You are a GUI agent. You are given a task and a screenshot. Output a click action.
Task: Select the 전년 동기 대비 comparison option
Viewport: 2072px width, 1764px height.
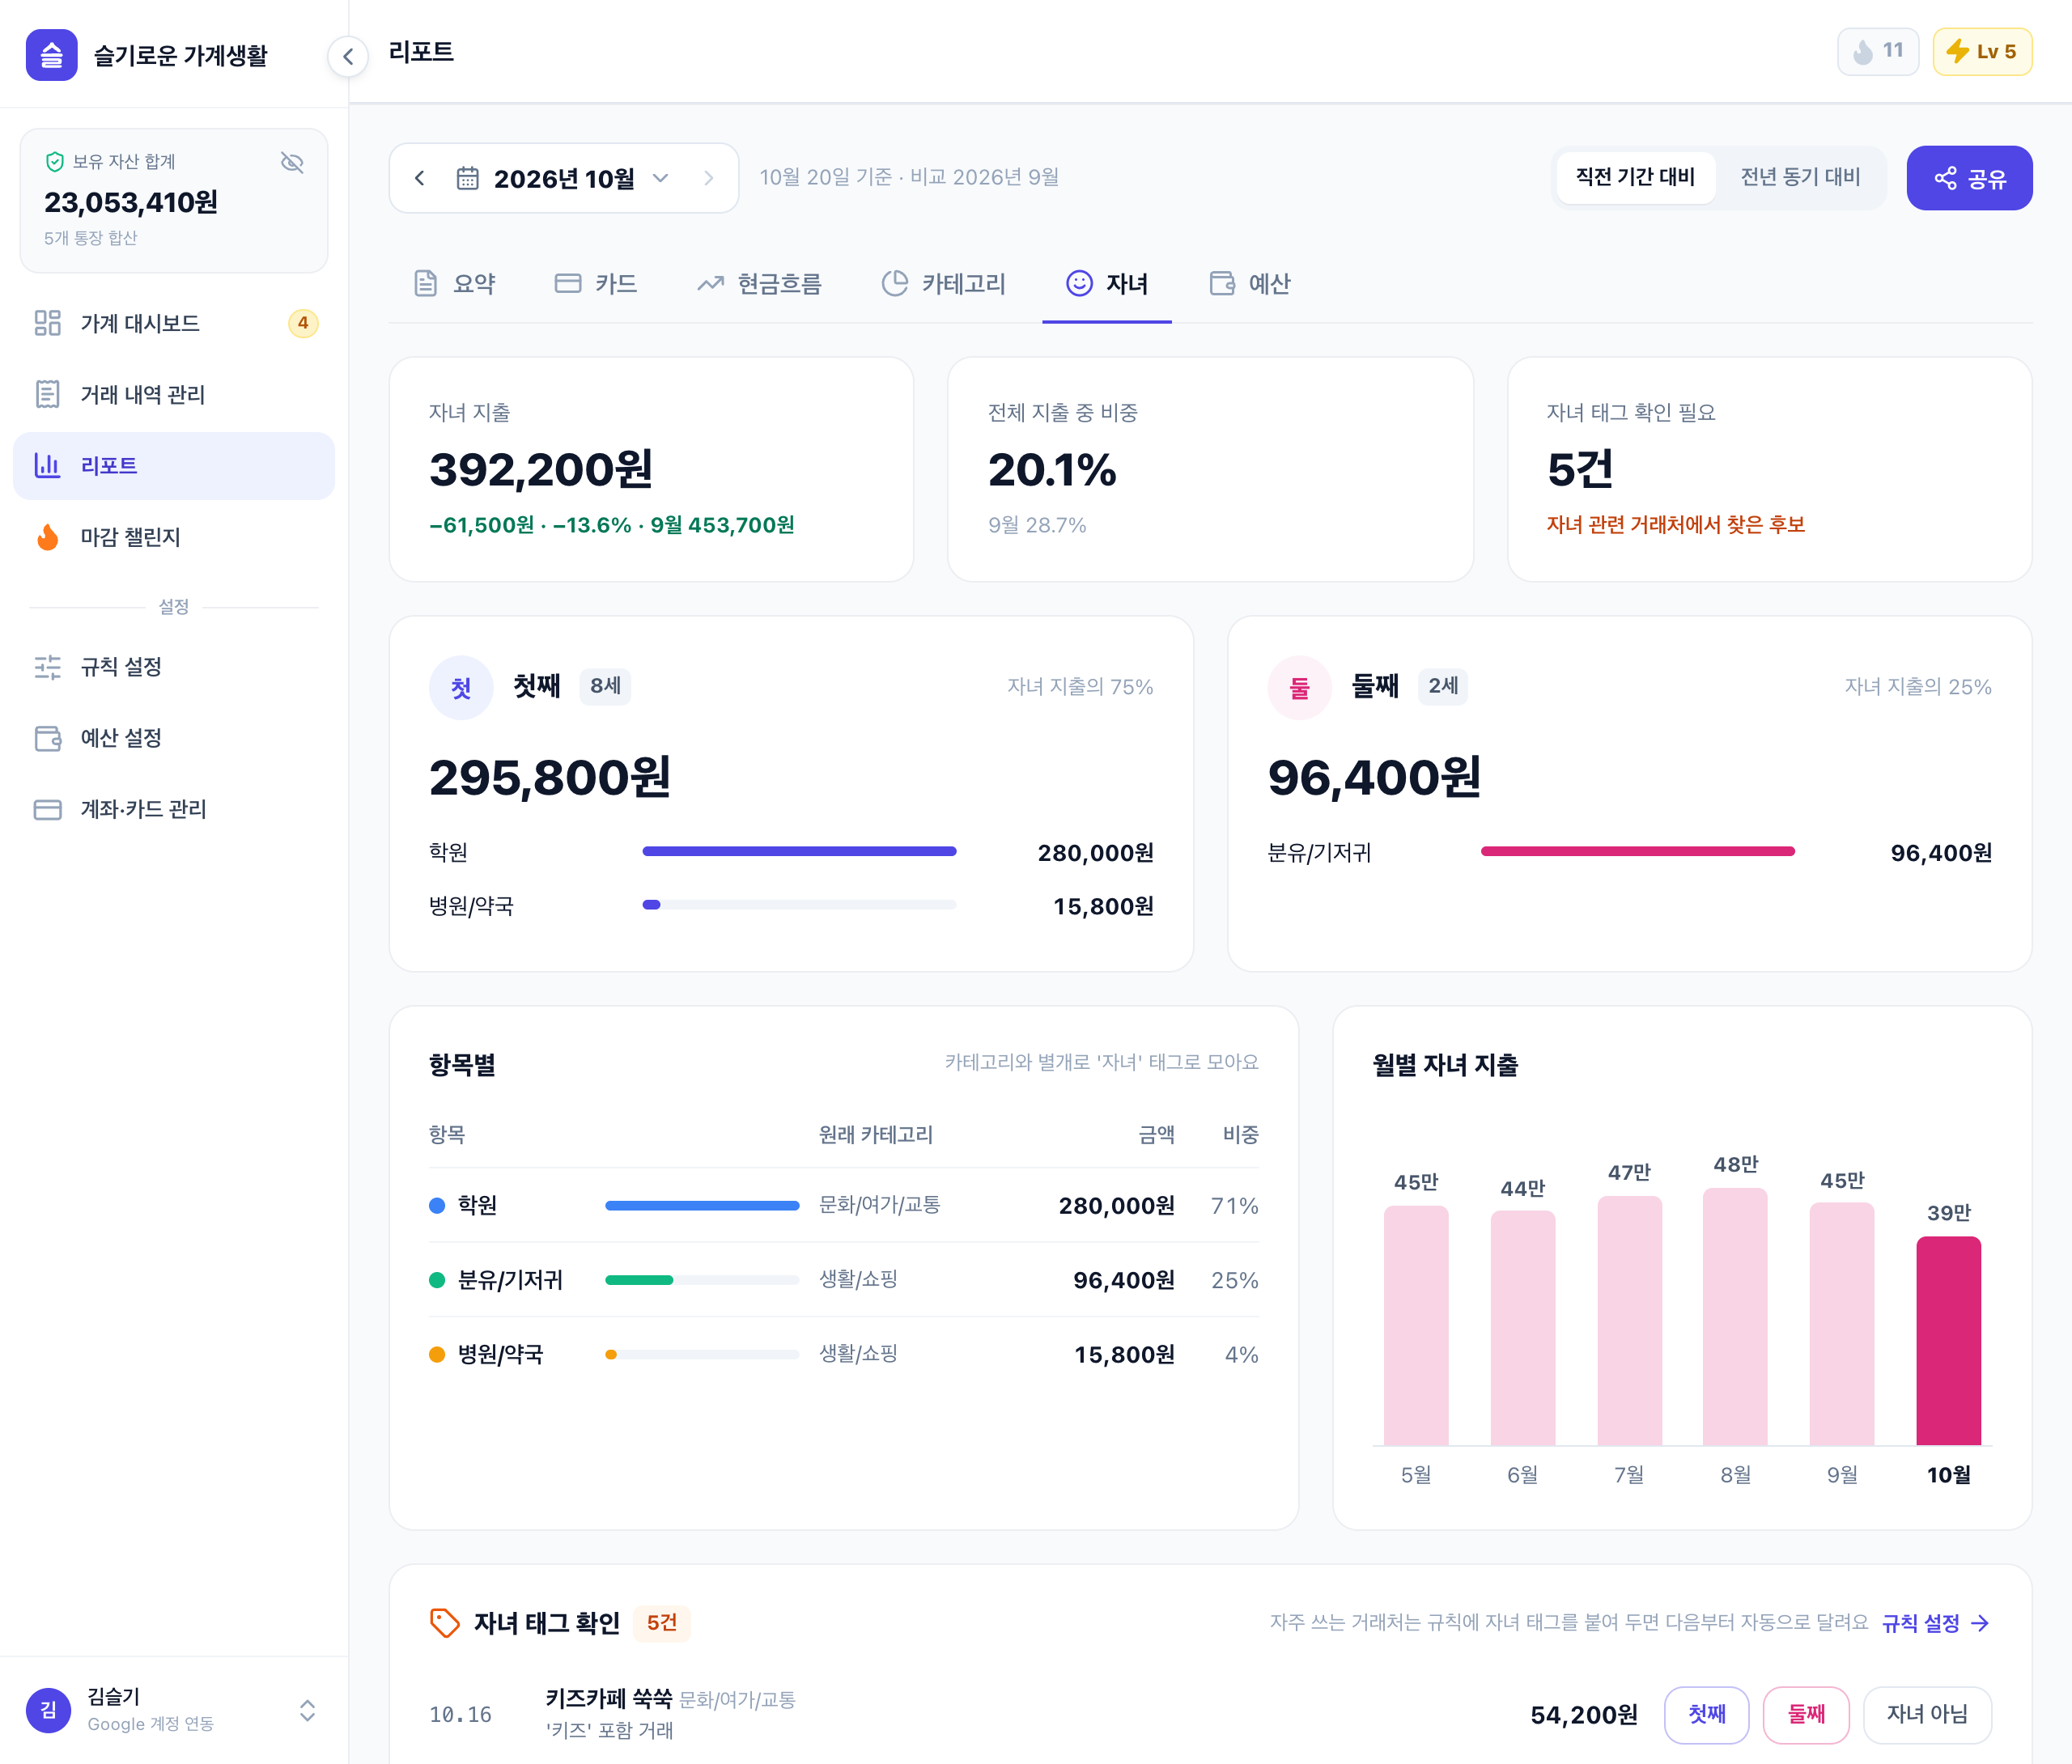(1800, 177)
